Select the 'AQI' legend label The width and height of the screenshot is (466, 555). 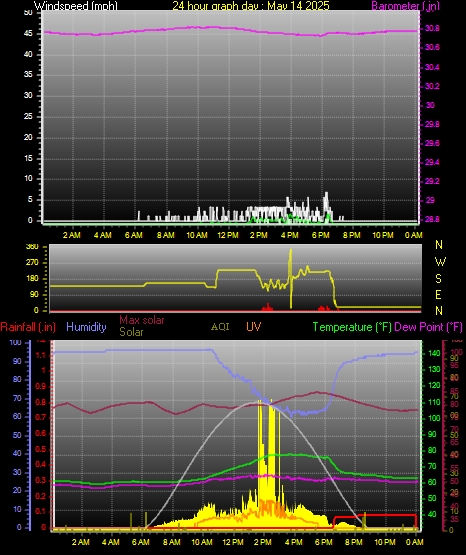pyautogui.click(x=220, y=327)
